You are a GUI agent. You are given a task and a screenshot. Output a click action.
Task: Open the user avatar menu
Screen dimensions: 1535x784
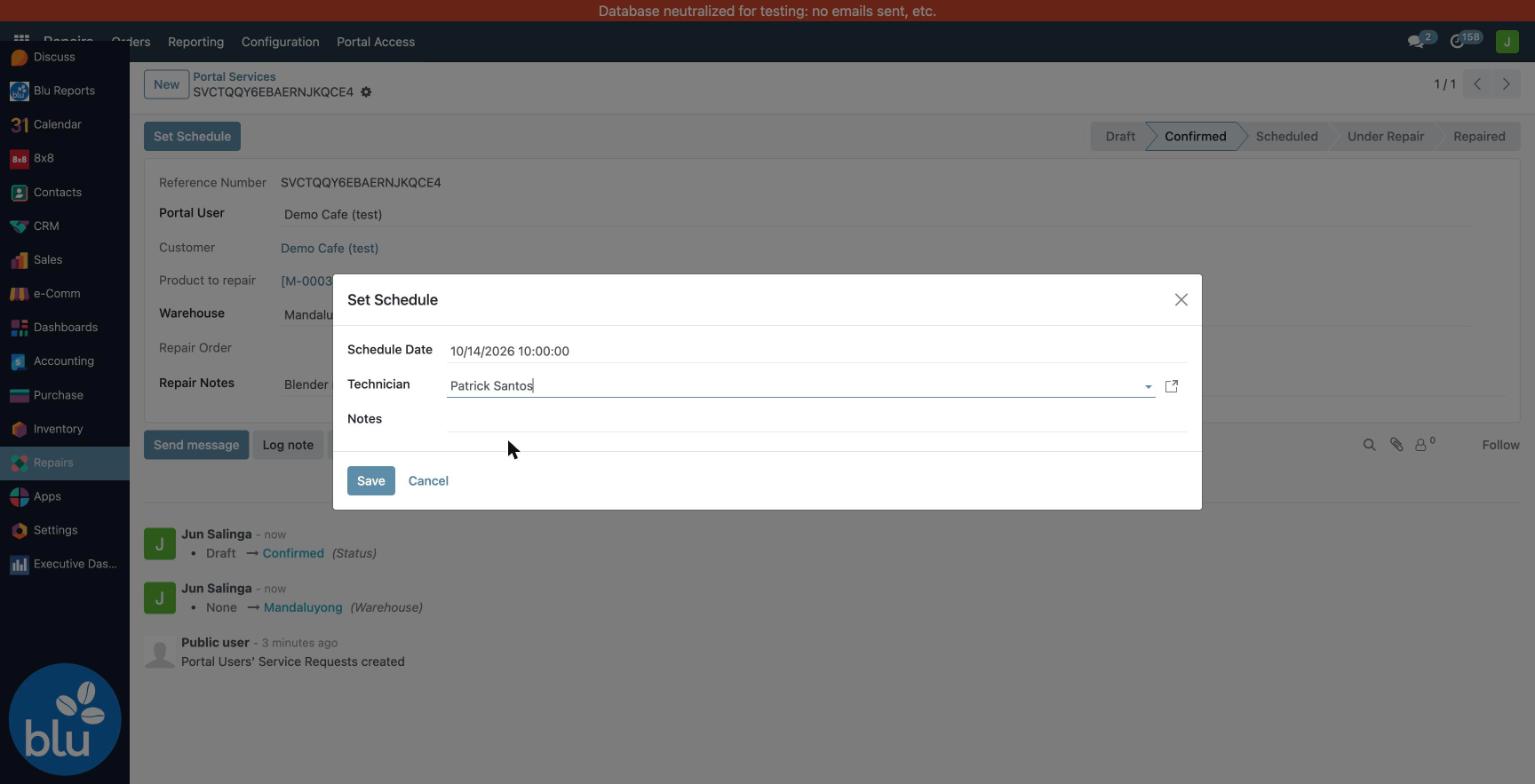click(1507, 42)
